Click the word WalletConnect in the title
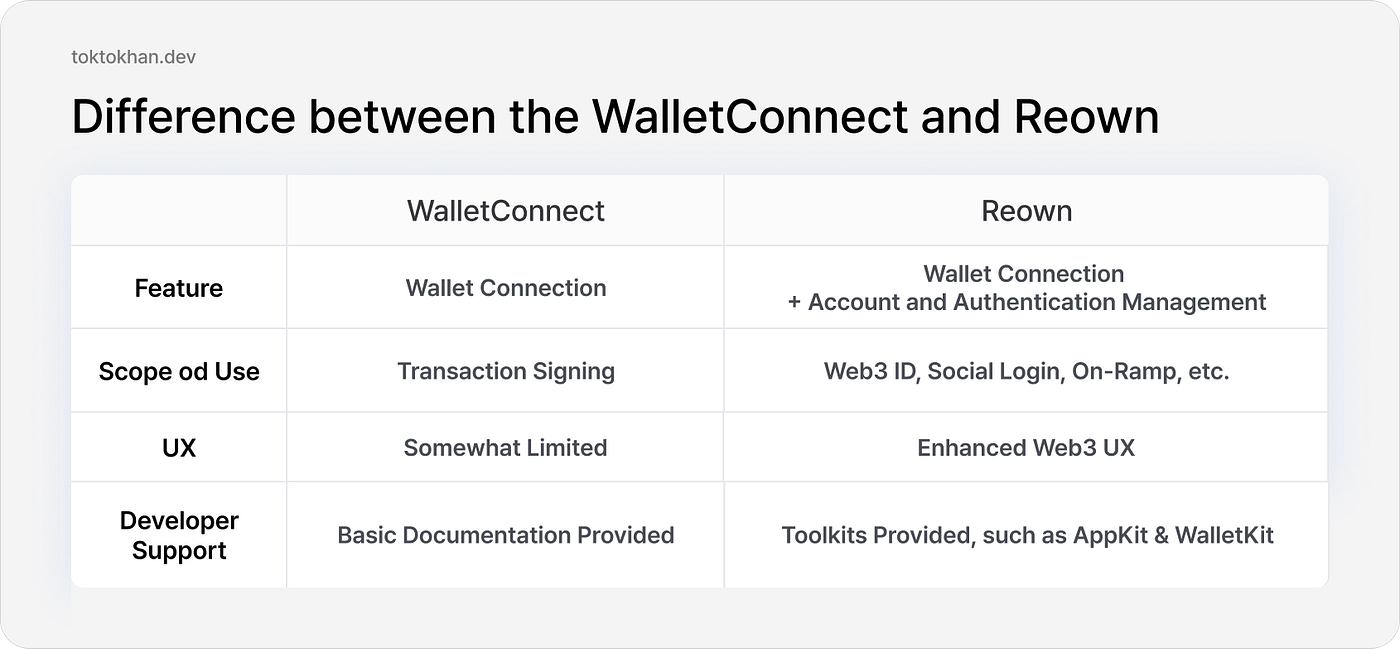The width and height of the screenshot is (1400, 649). pos(750,118)
